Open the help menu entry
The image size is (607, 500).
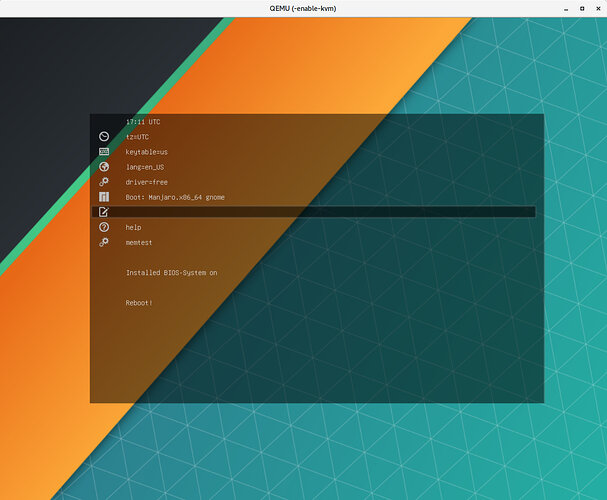coord(133,228)
